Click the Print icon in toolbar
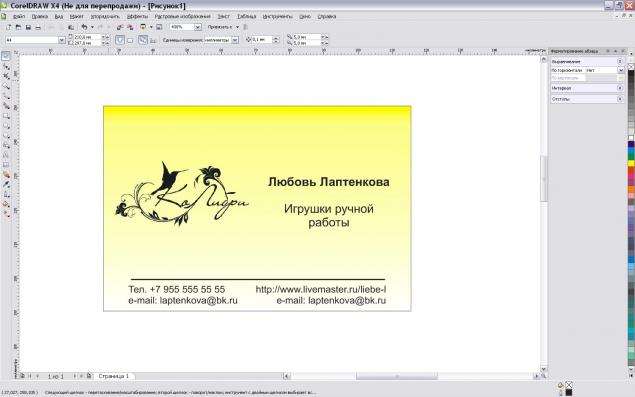 (38, 27)
